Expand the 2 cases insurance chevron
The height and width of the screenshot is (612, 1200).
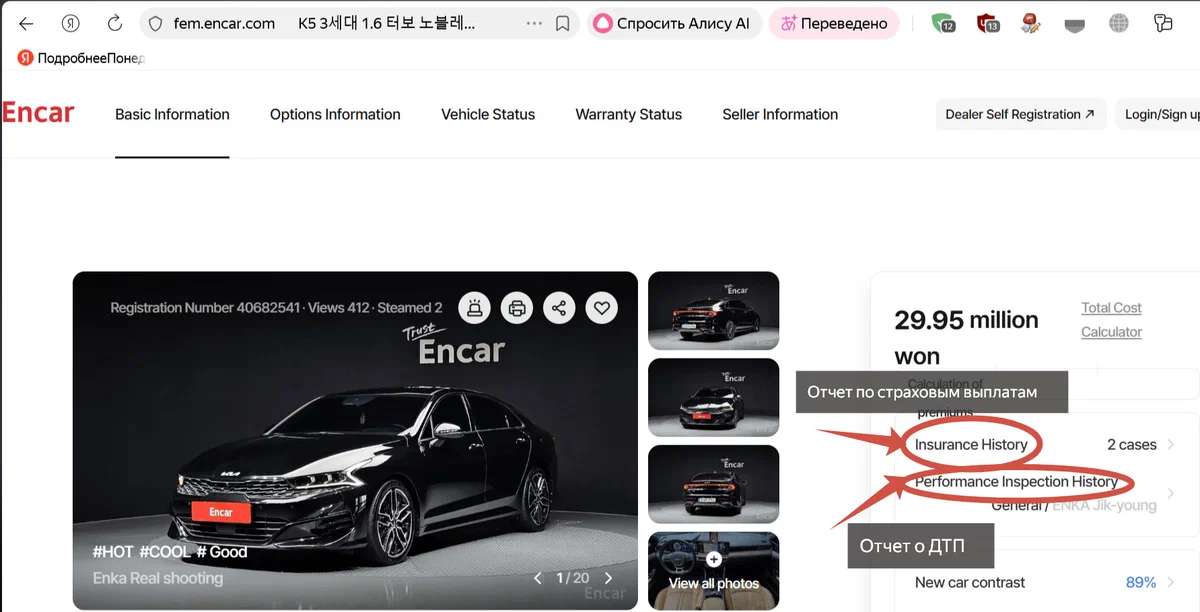[1171, 444]
